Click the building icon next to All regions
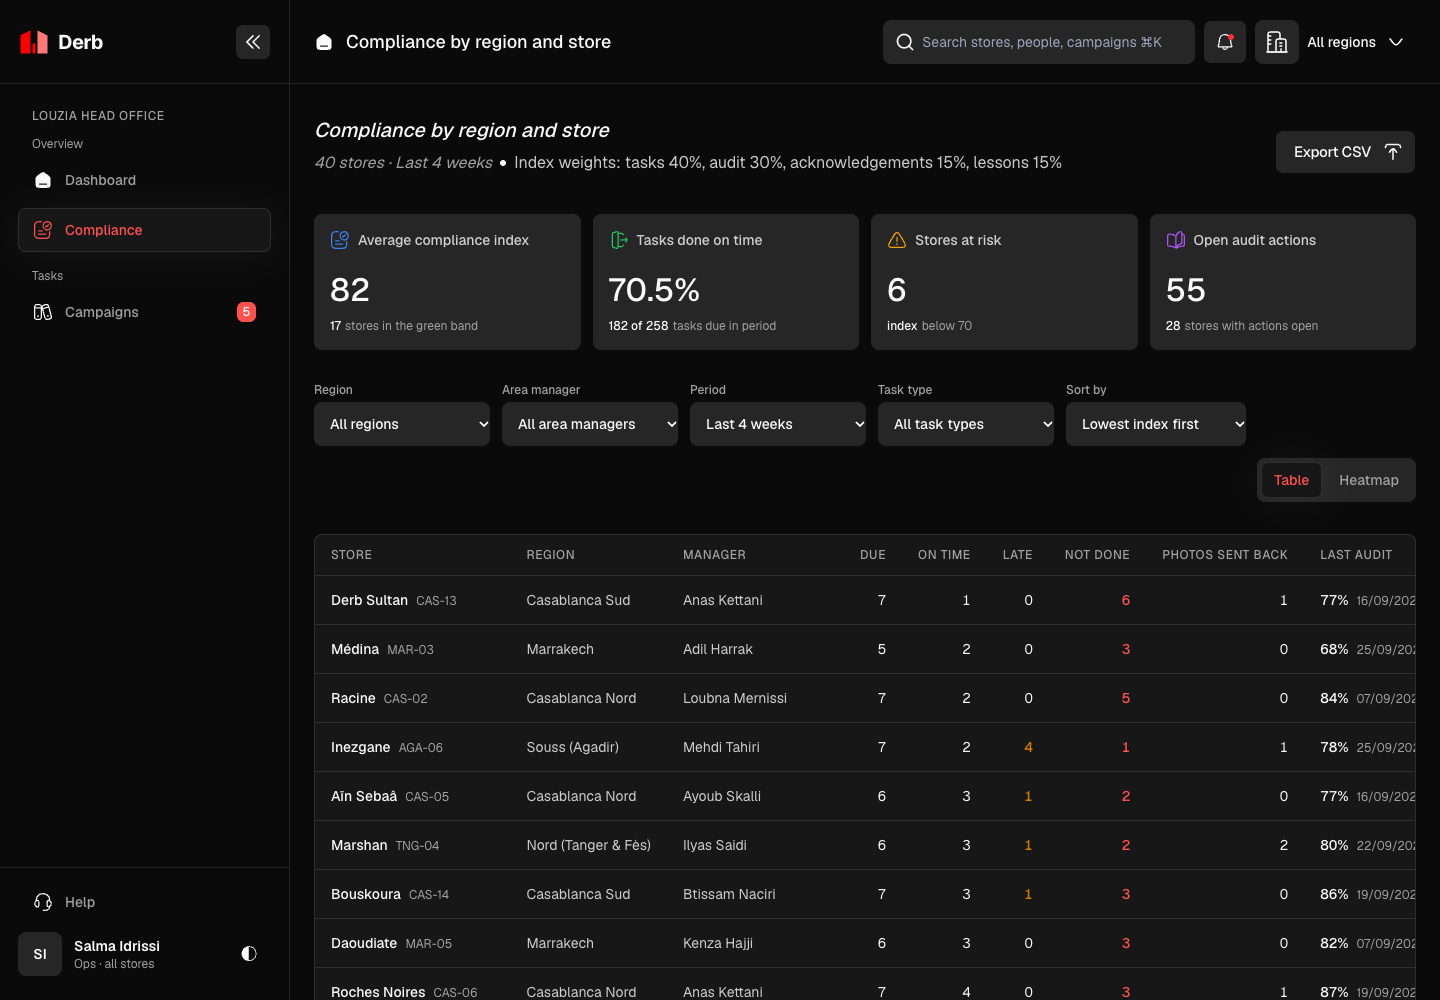 pos(1277,42)
